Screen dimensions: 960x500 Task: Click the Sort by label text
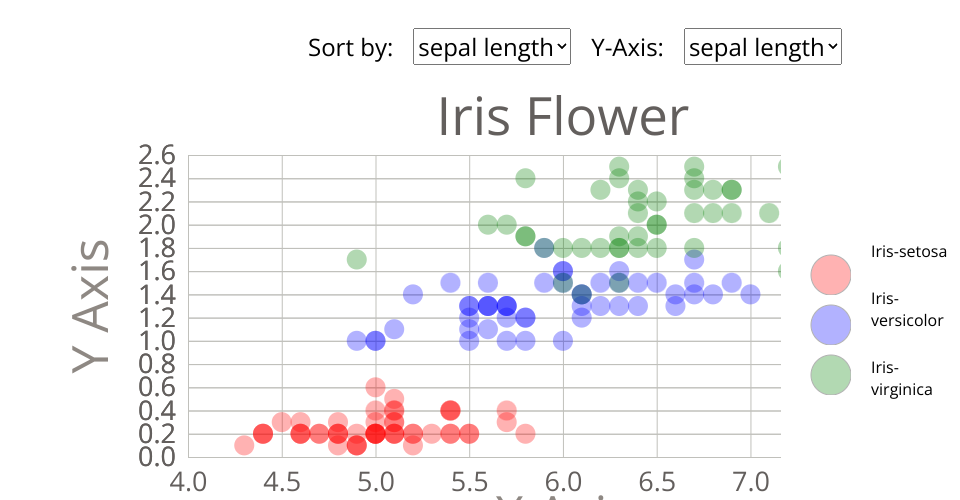click(350, 47)
